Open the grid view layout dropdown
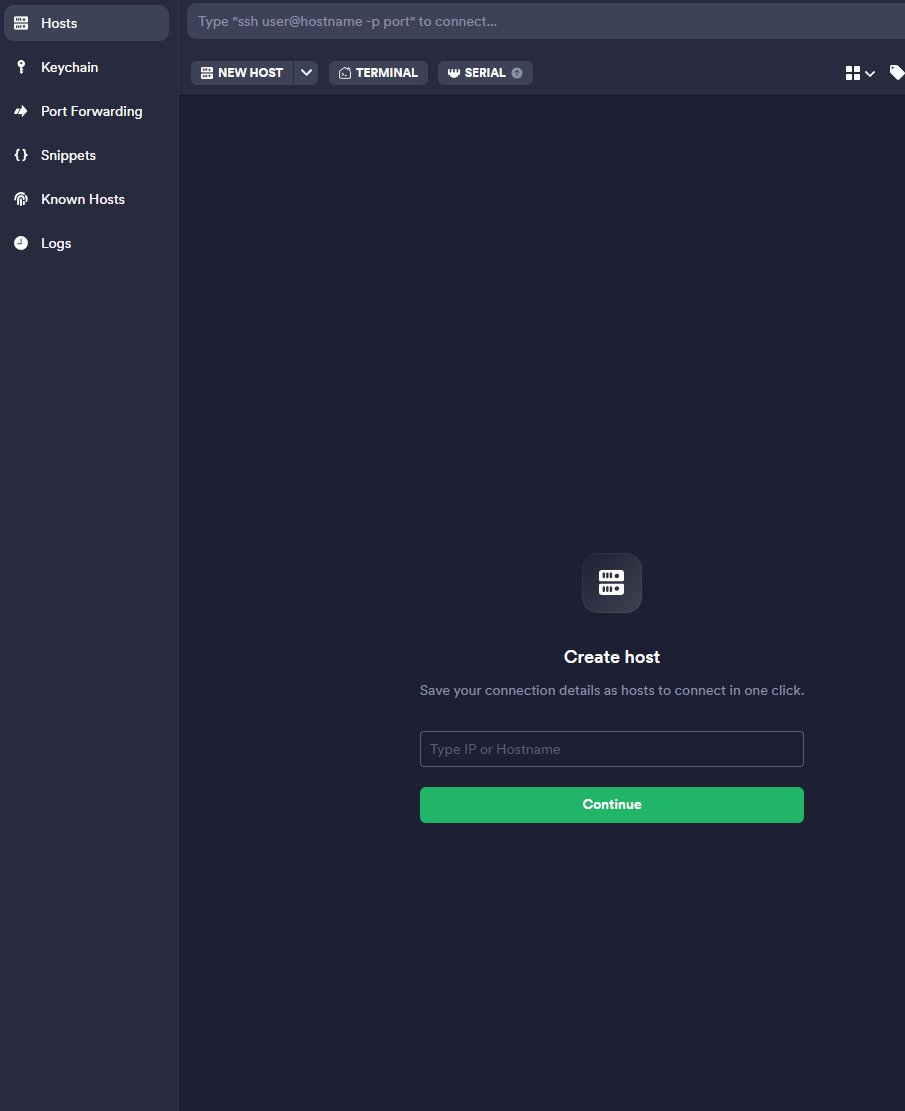Viewport: 905px width, 1111px height. tap(860, 73)
